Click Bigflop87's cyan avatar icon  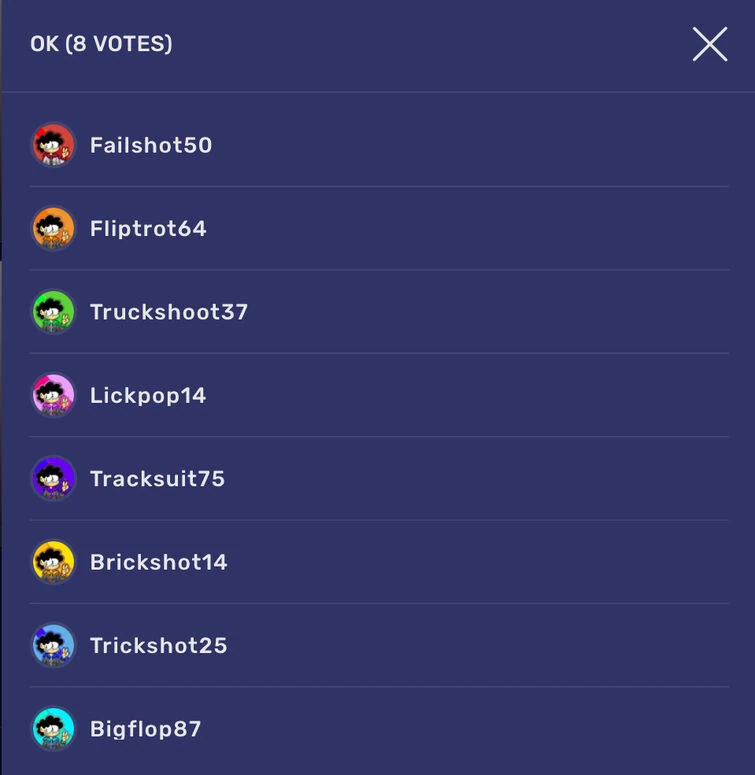click(53, 729)
